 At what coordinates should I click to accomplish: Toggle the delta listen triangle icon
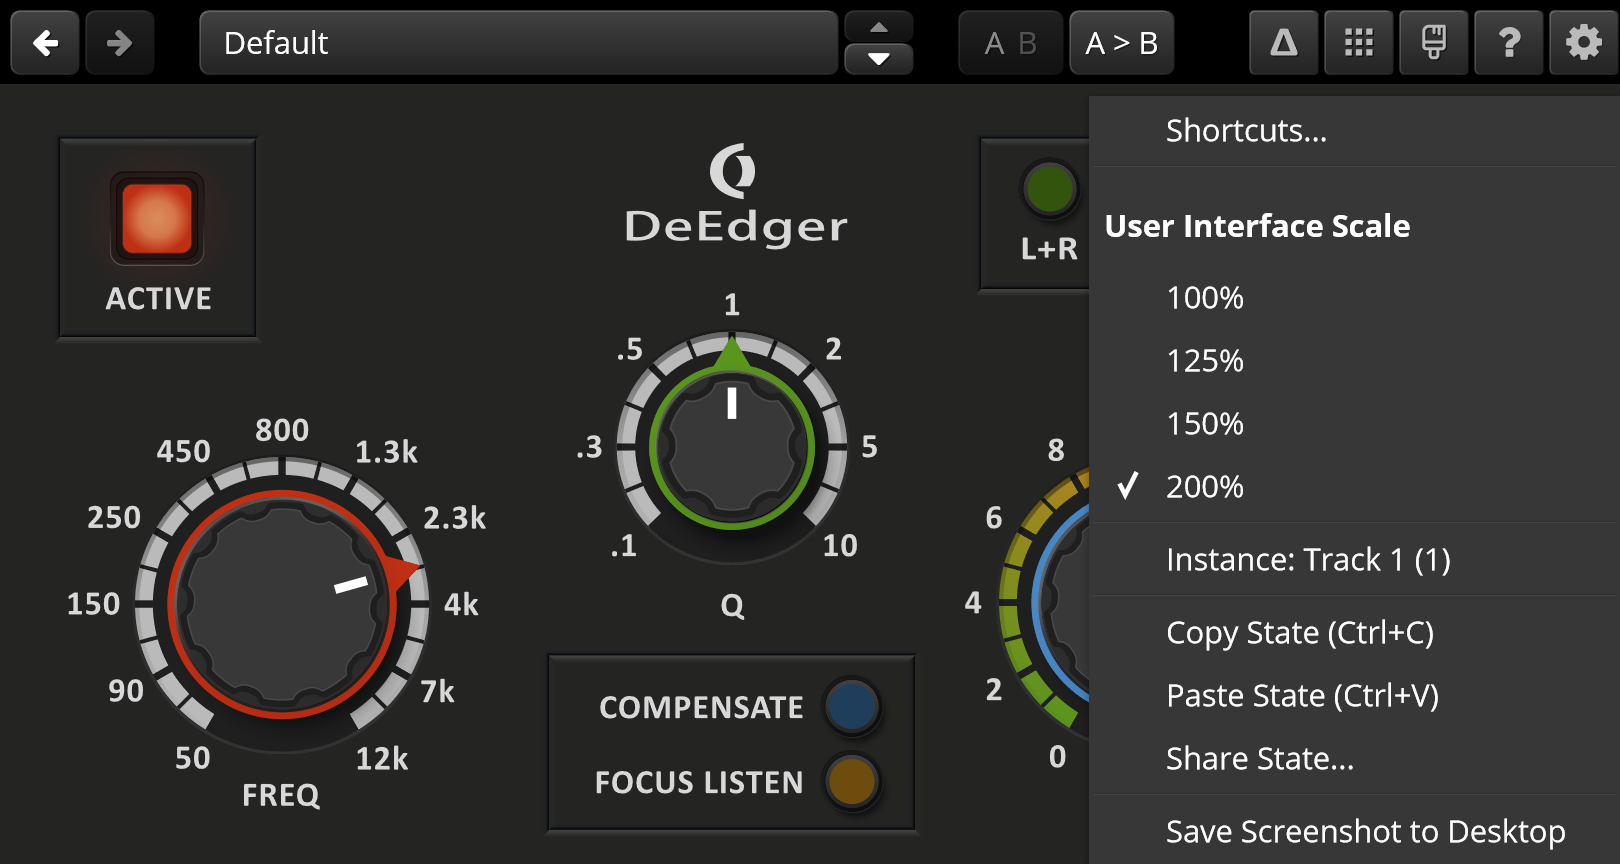pyautogui.click(x=1284, y=43)
